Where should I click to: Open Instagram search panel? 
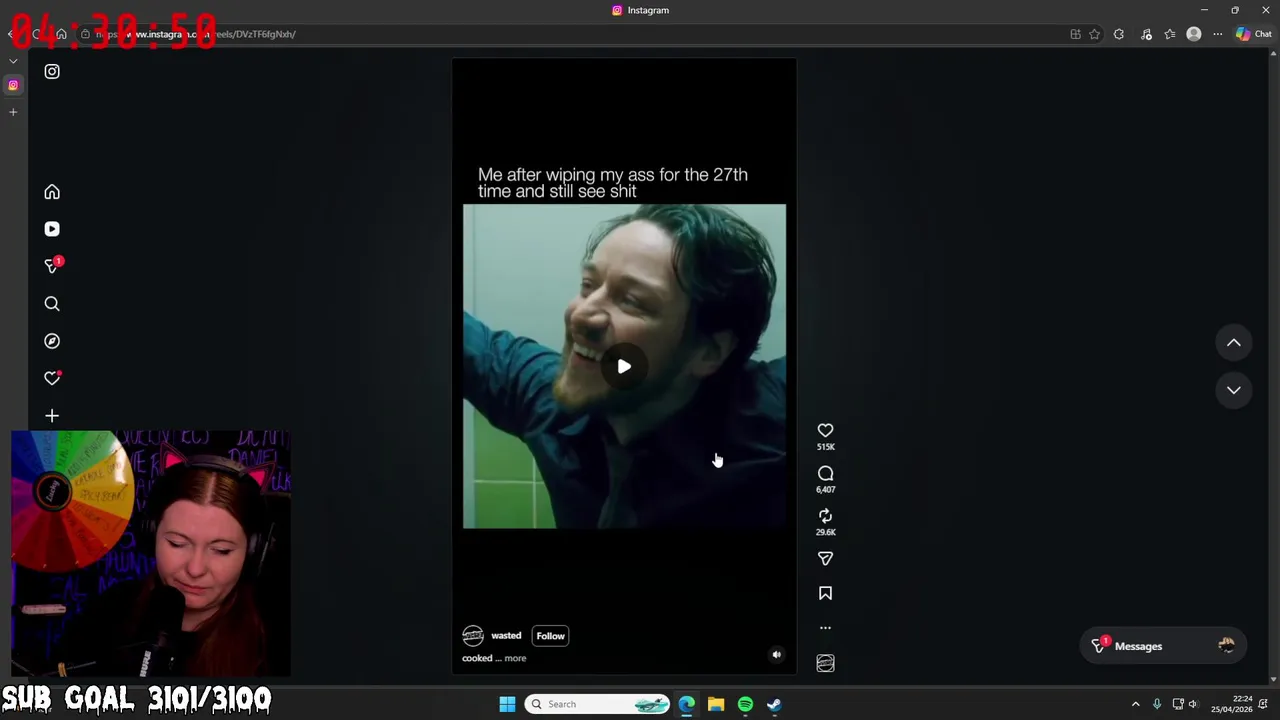coord(52,304)
